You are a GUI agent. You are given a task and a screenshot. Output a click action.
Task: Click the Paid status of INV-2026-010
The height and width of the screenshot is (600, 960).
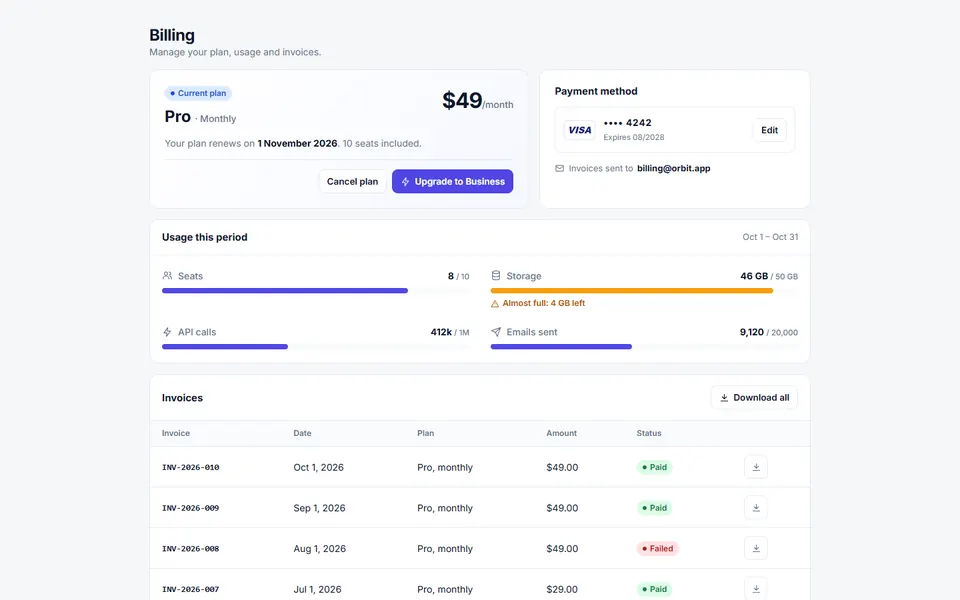point(654,467)
